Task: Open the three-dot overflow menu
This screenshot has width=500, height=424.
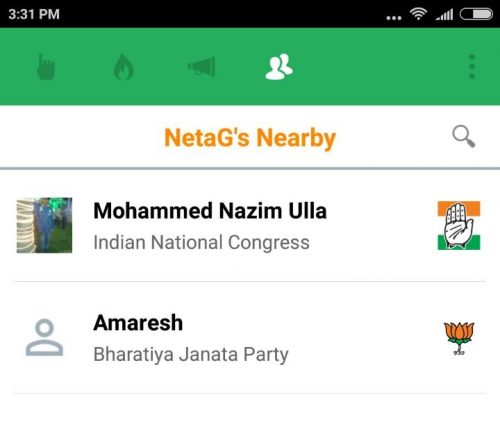Action: [x=472, y=67]
